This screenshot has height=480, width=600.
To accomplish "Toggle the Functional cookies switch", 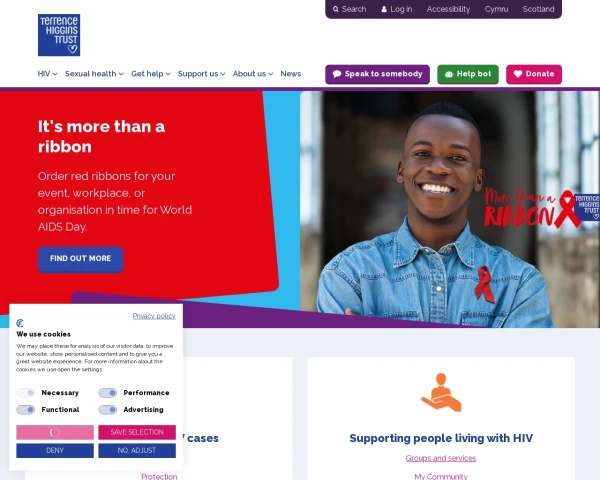I will click(26, 410).
